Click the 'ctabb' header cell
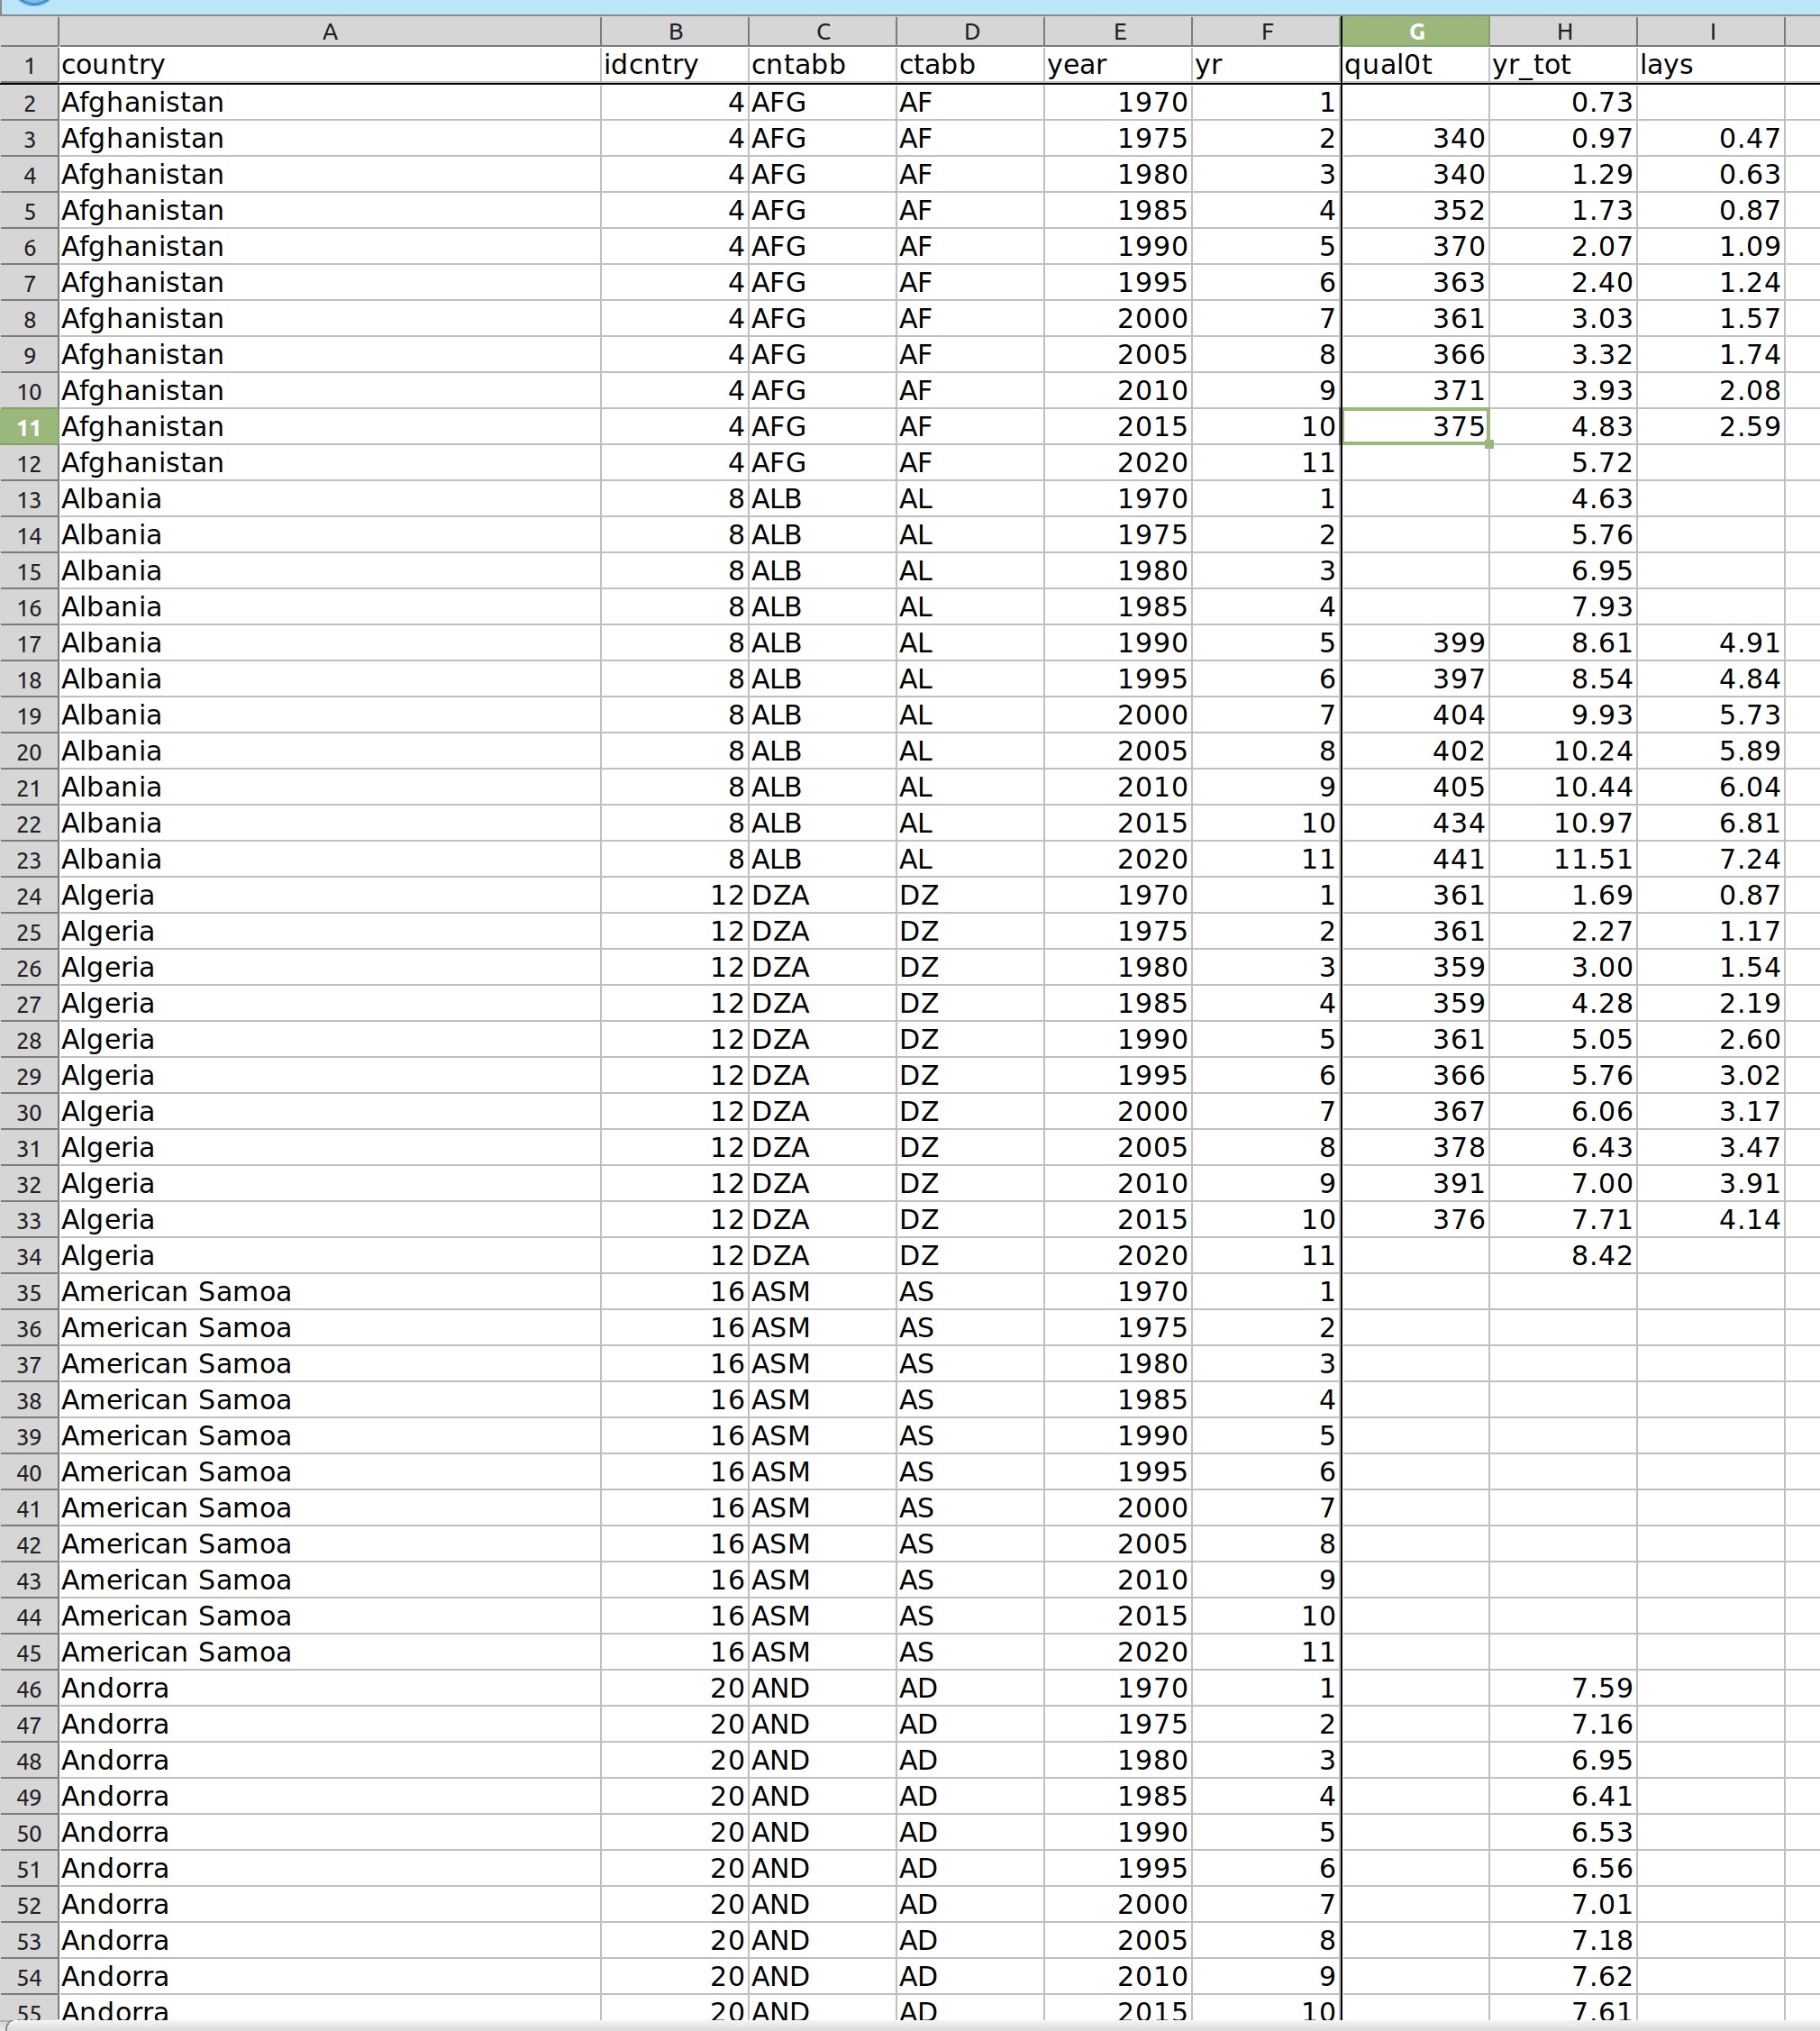1820x2031 pixels. click(970, 65)
